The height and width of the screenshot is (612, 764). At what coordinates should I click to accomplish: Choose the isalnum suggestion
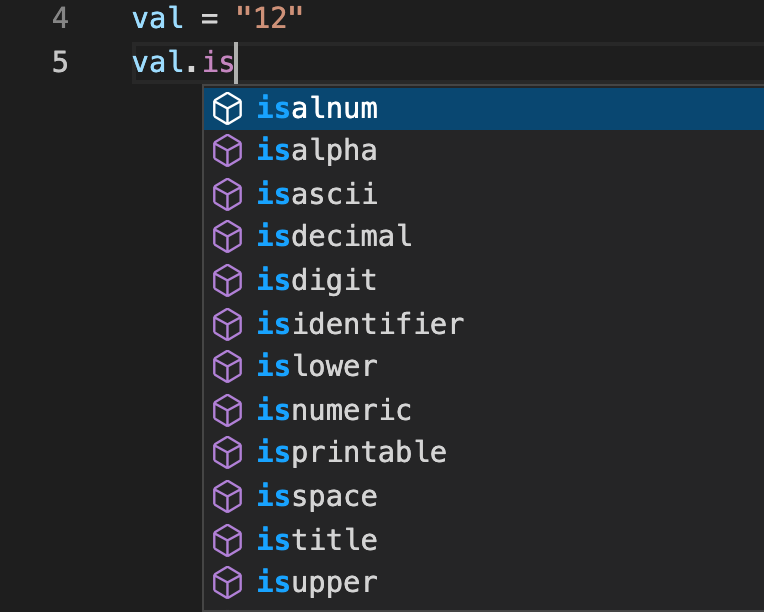[x=484, y=108]
